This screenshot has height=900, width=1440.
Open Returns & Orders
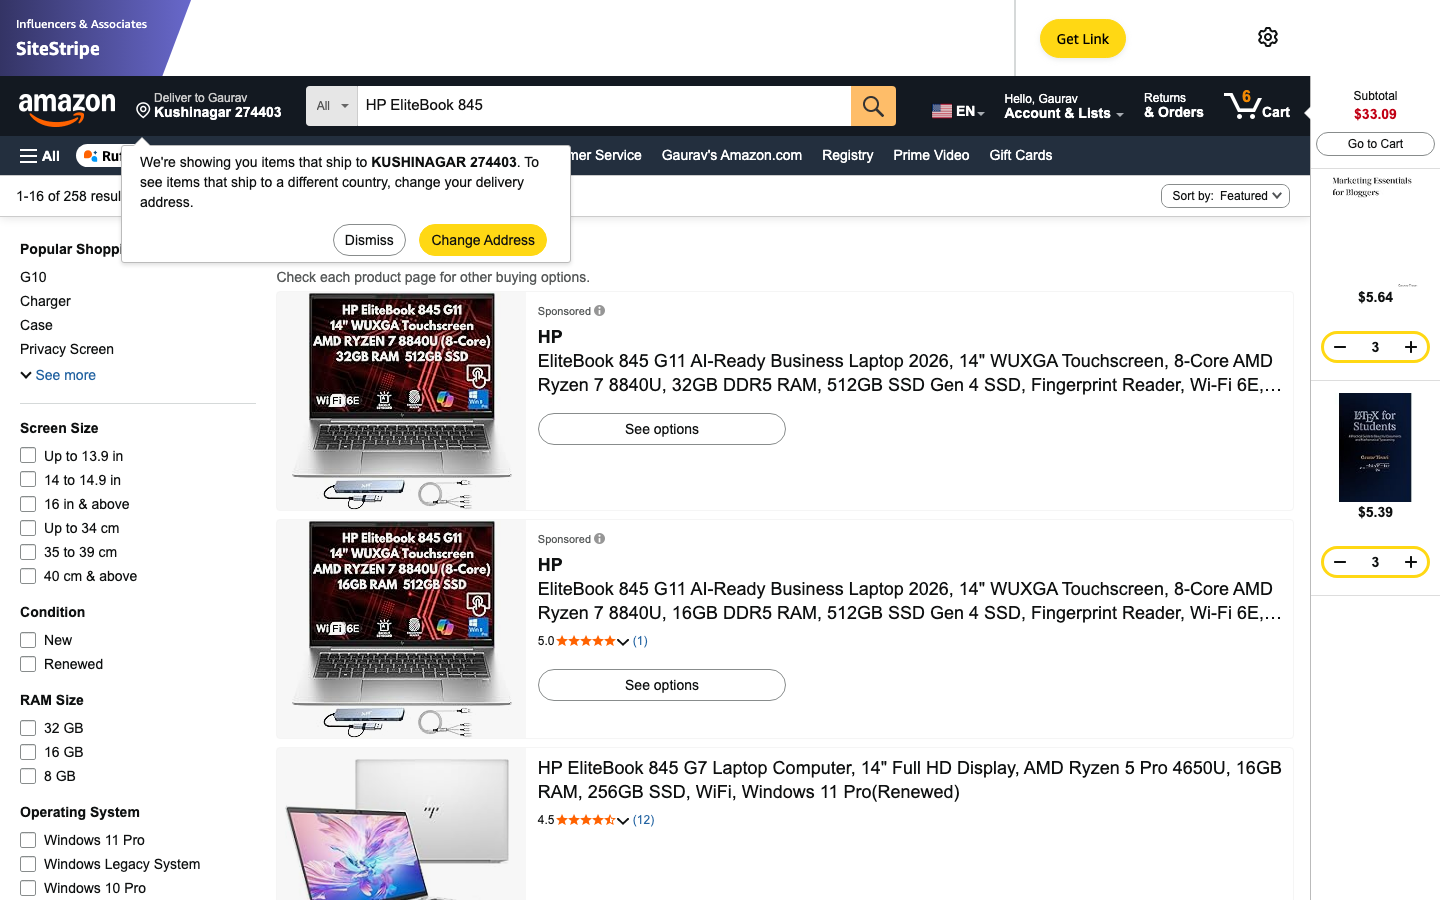tap(1174, 106)
